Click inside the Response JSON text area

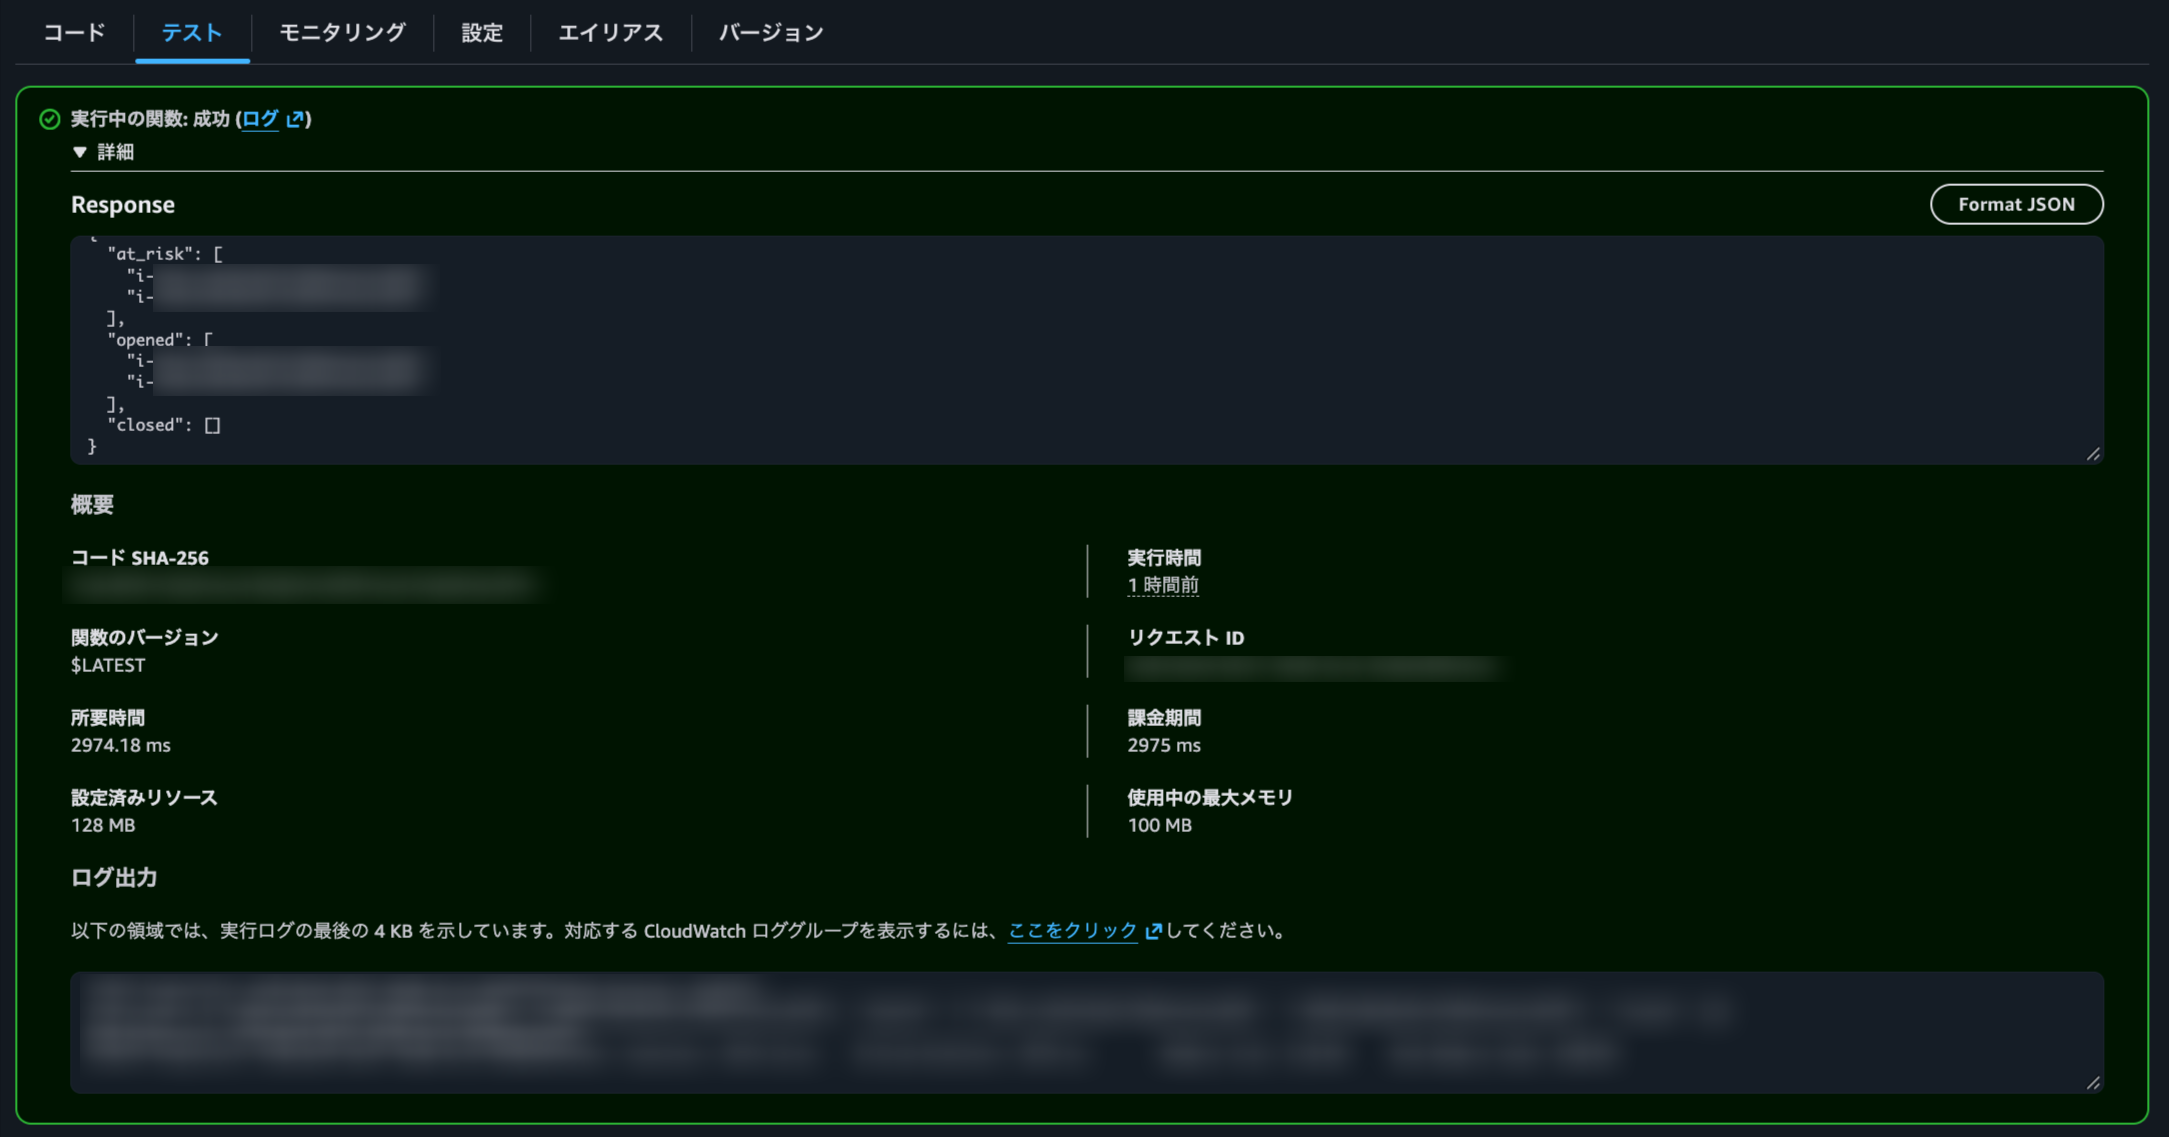click(x=1087, y=350)
